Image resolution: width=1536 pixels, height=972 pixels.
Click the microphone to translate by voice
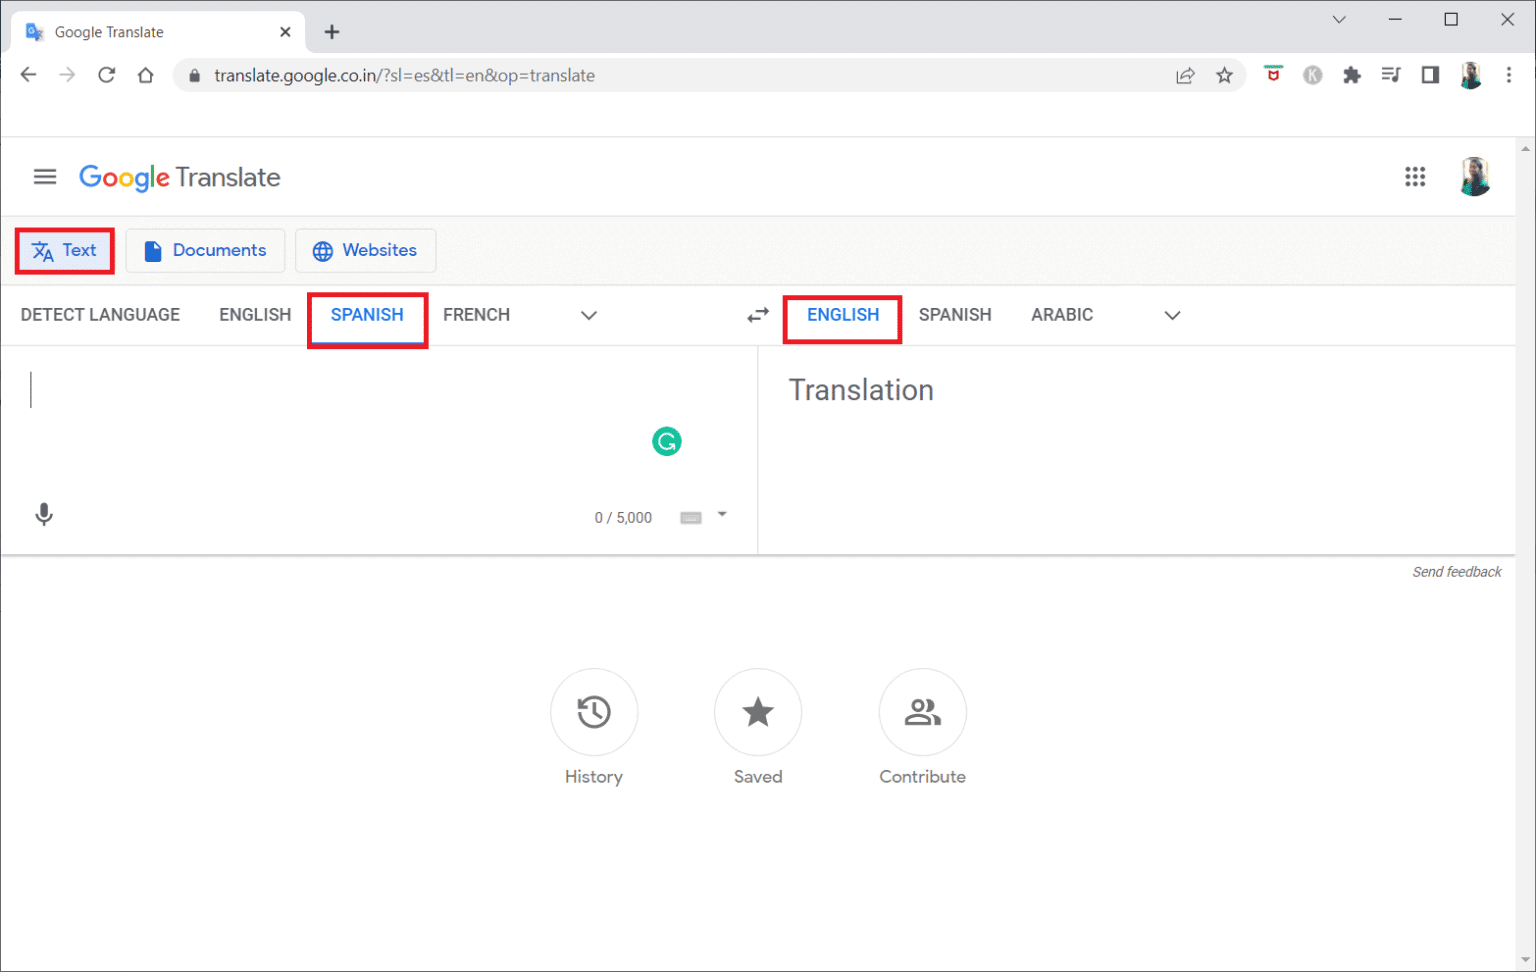[x=44, y=513]
